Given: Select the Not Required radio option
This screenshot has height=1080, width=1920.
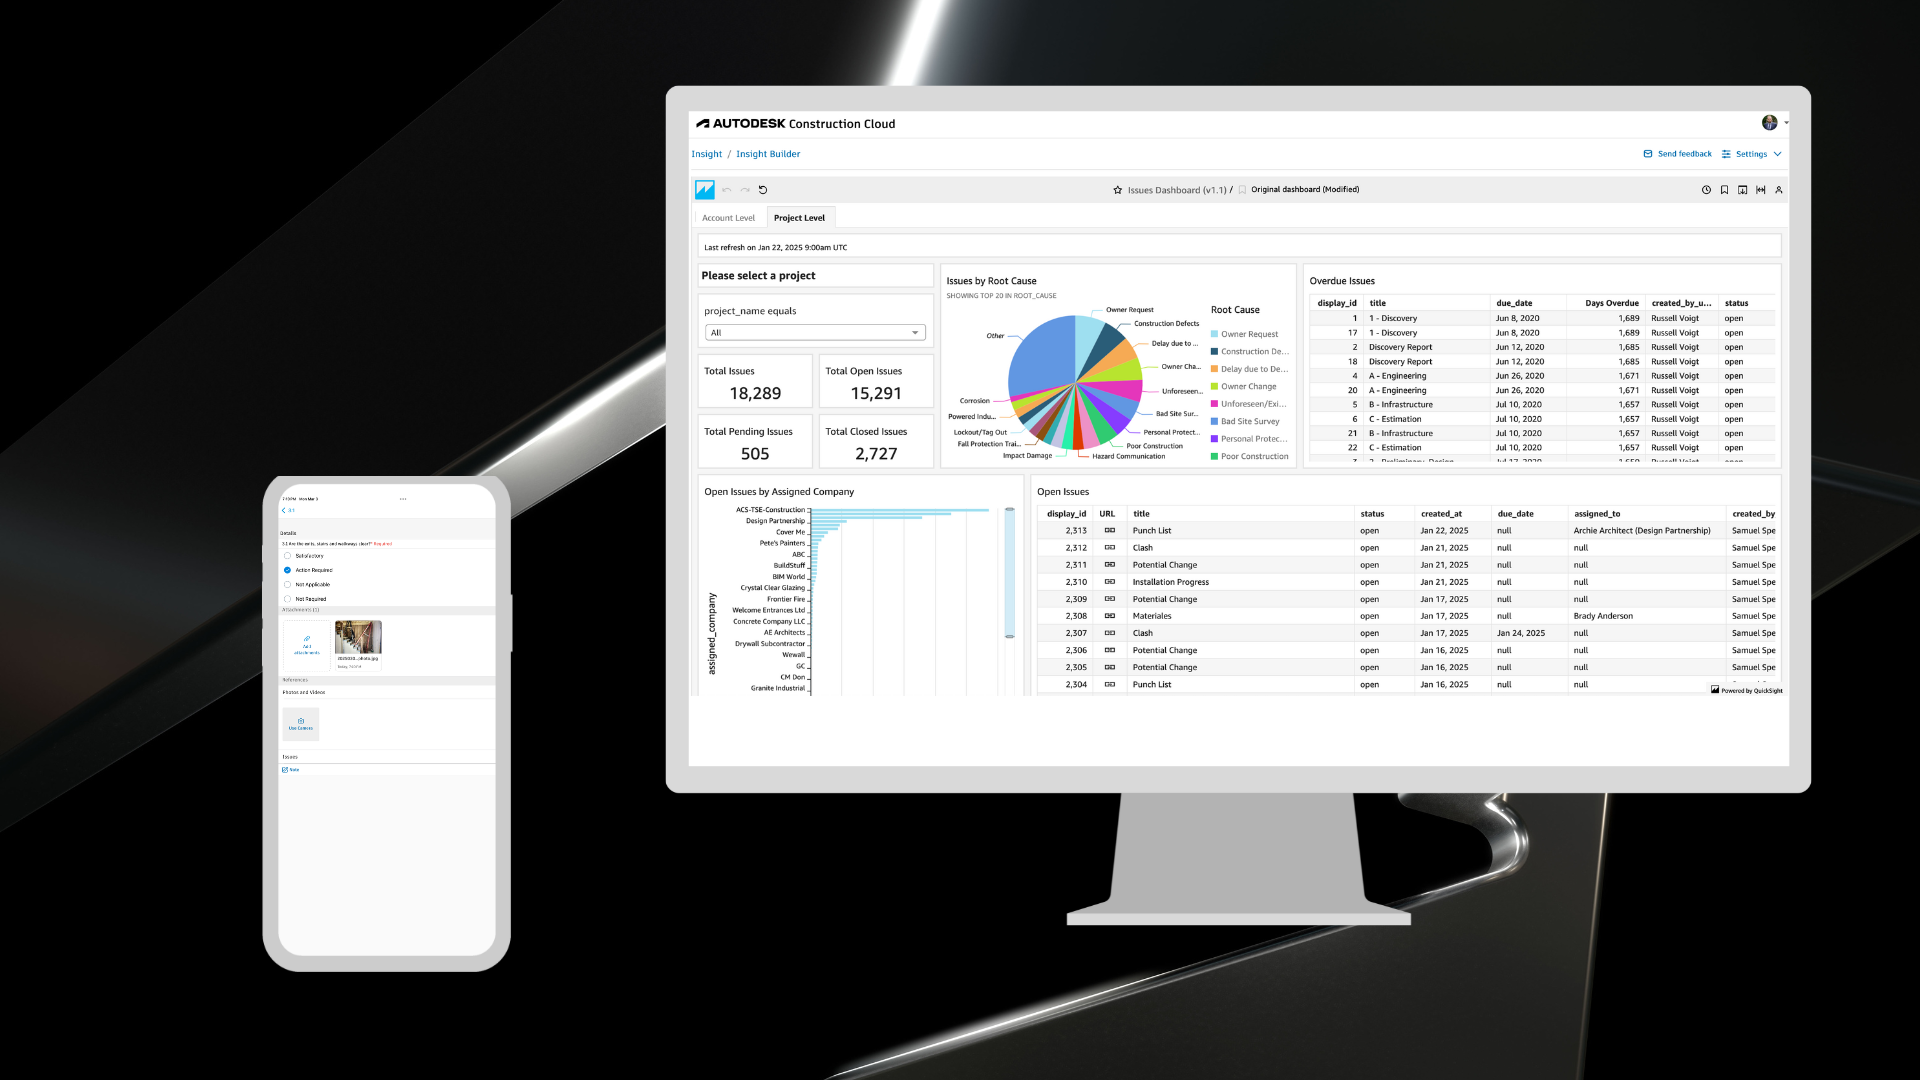Looking at the screenshot, I should [288, 599].
